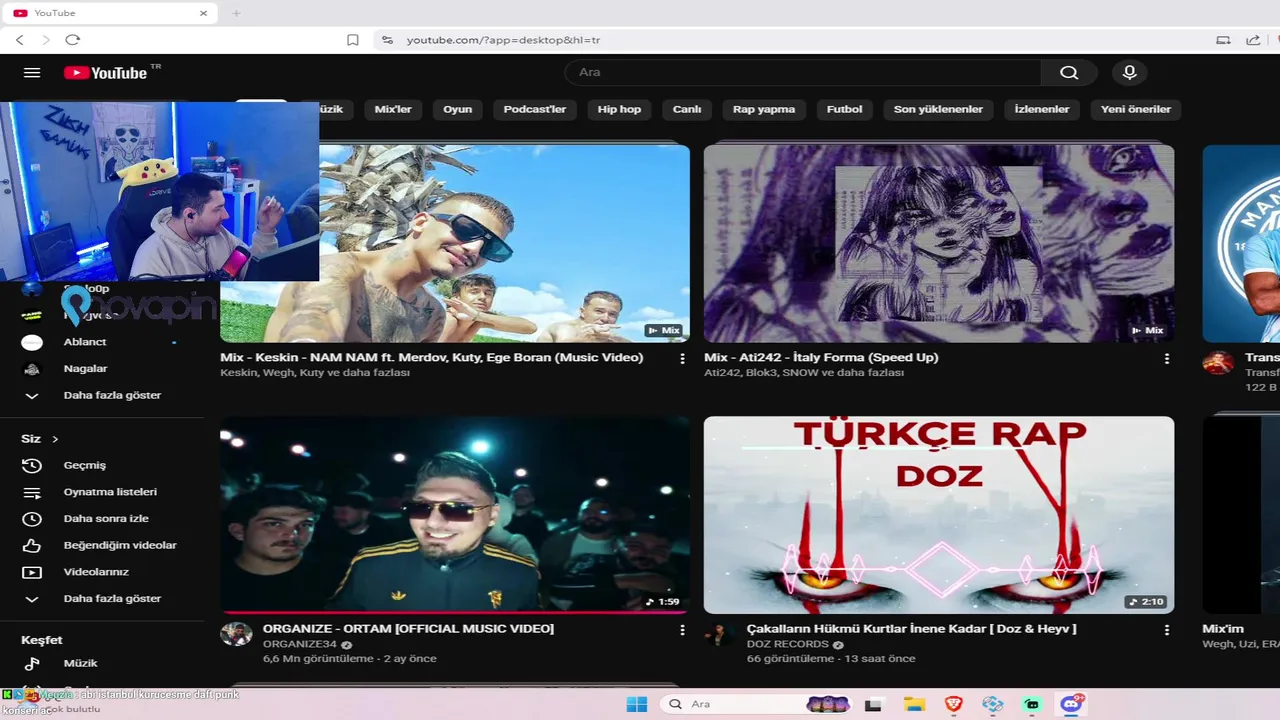Select the Futbol filter chip
1280x720 pixels.
[844, 109]
